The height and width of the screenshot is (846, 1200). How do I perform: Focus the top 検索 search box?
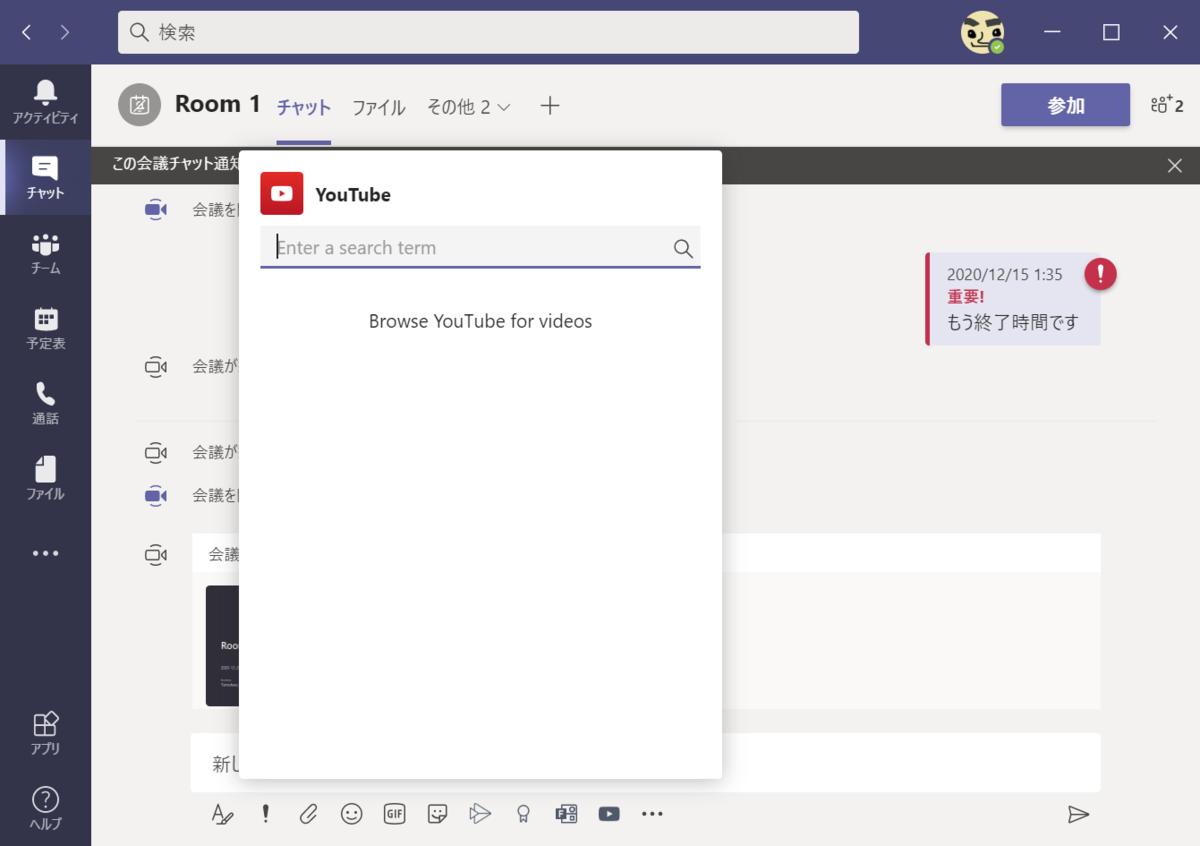pyautogui.click(x=488, y=32)
